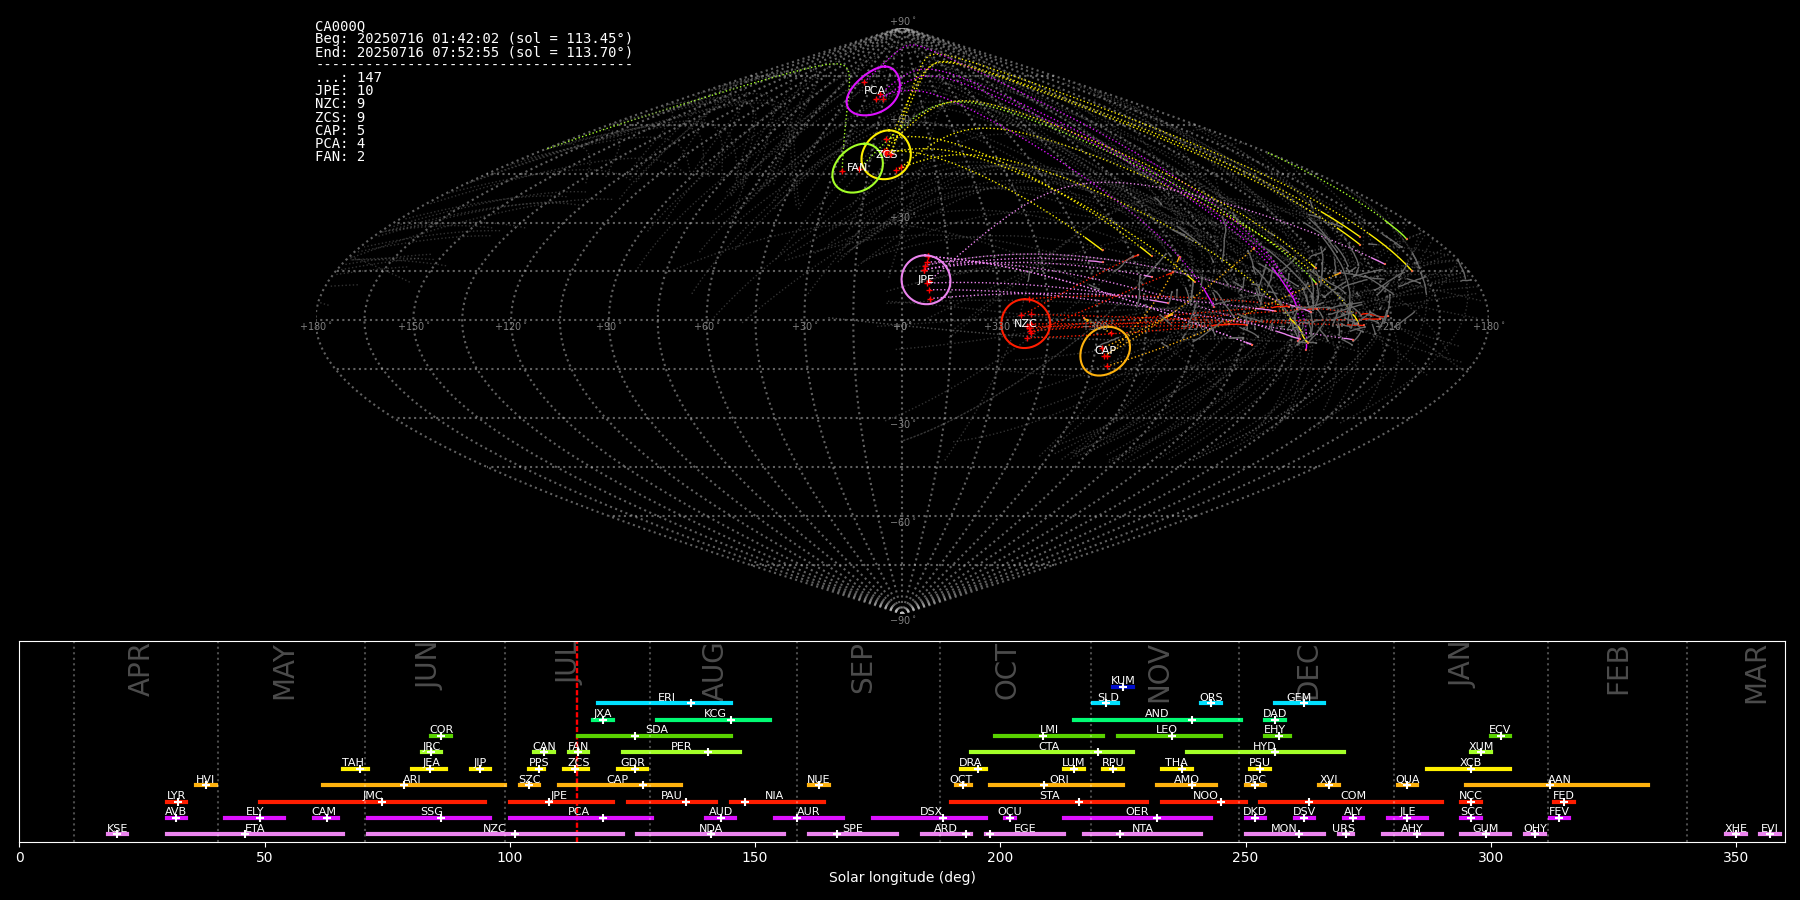Select the ETA pink shower bar
1800x900 pixels.
click(x=254, y=834)
